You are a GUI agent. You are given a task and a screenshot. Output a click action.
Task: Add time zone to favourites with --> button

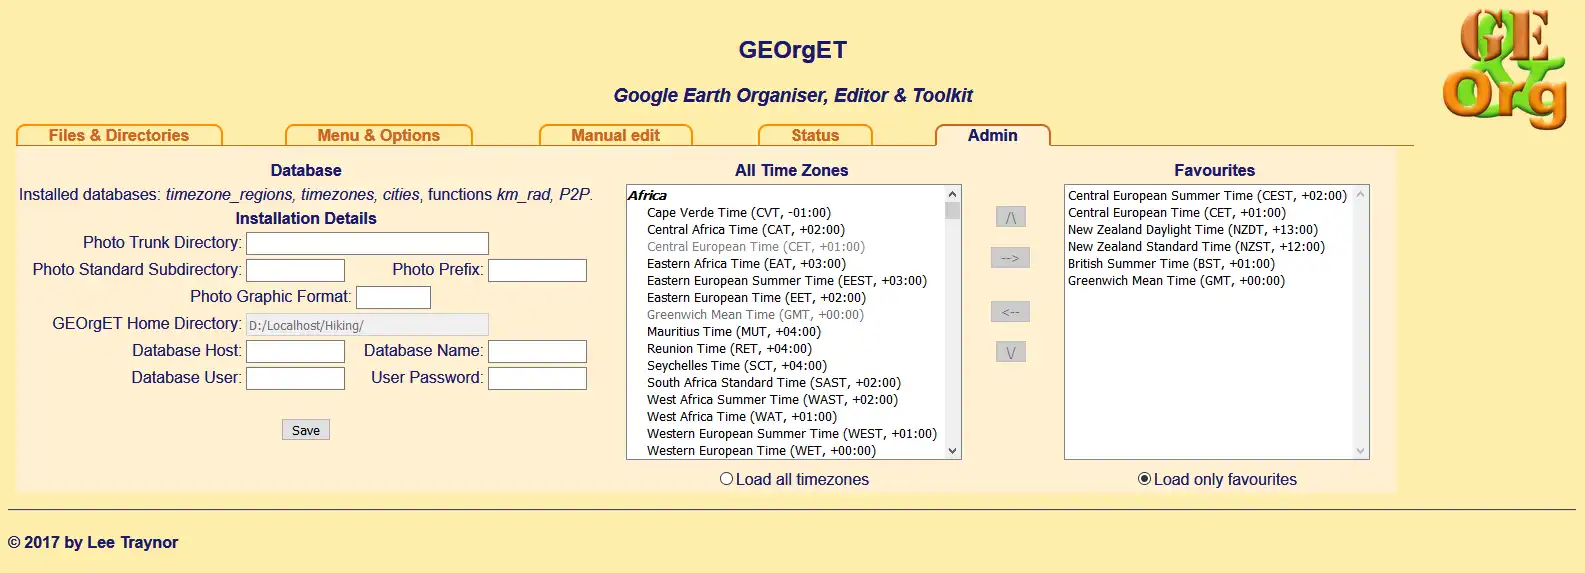pos(1010,258)
